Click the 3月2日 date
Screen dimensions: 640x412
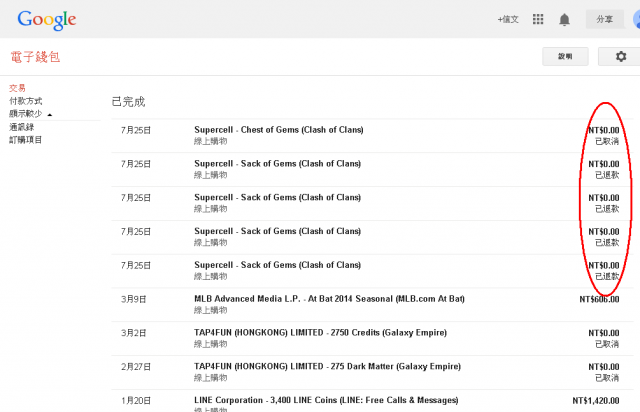(133, 333)
